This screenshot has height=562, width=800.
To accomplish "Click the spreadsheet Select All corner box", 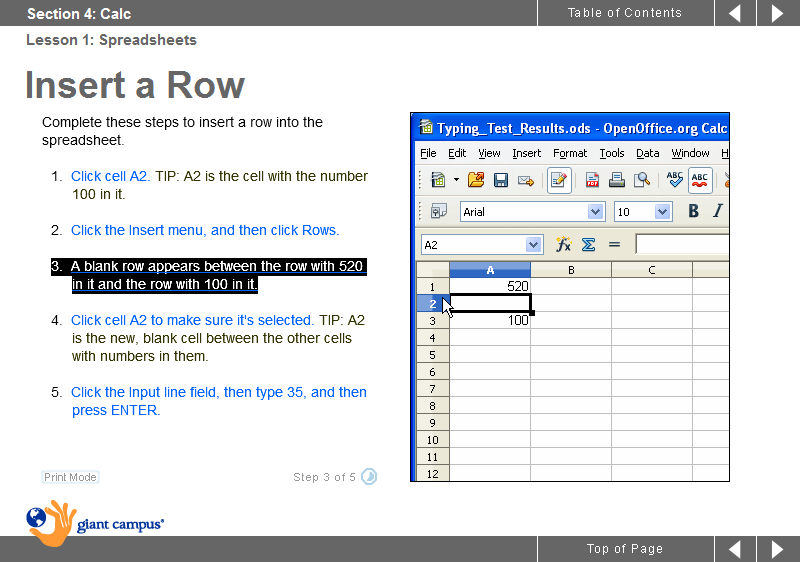I will tap(432, 270).
